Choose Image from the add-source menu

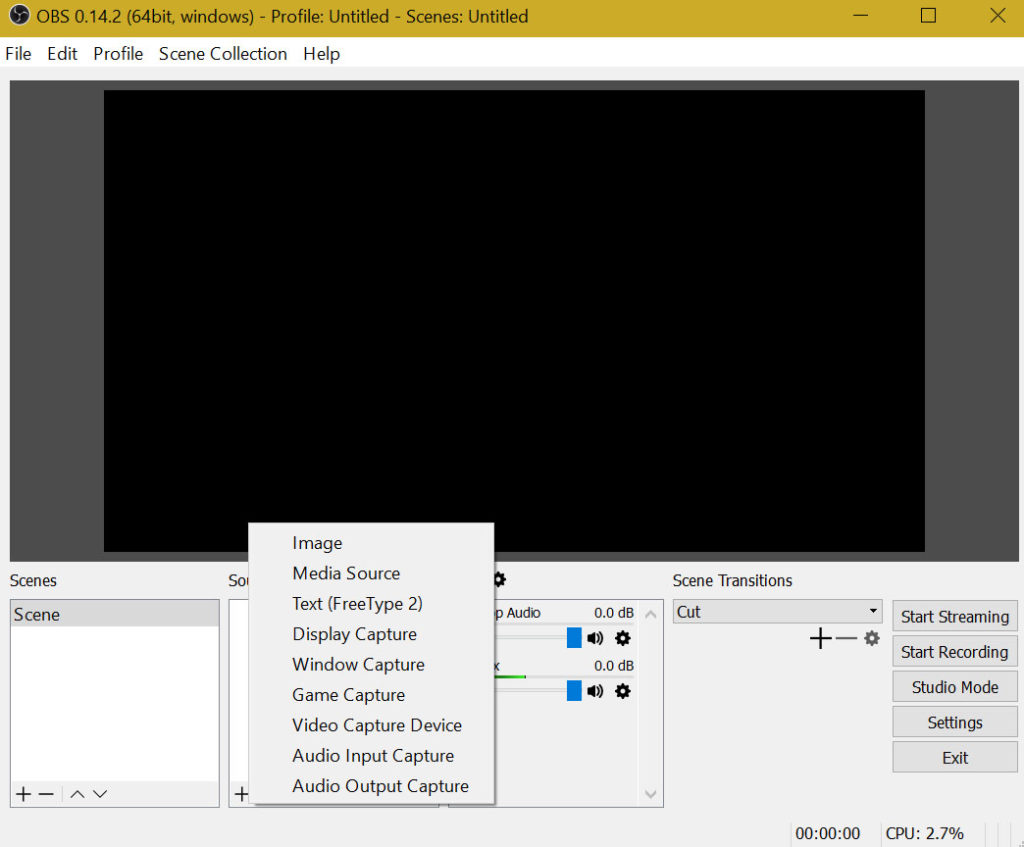click(371, 543)
